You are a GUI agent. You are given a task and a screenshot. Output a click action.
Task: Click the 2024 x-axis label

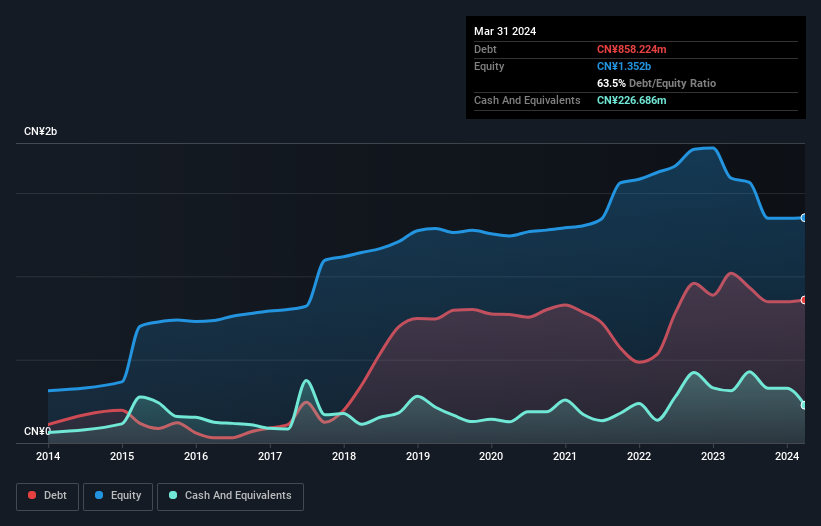pyautogui.click(x=787, y=456)
